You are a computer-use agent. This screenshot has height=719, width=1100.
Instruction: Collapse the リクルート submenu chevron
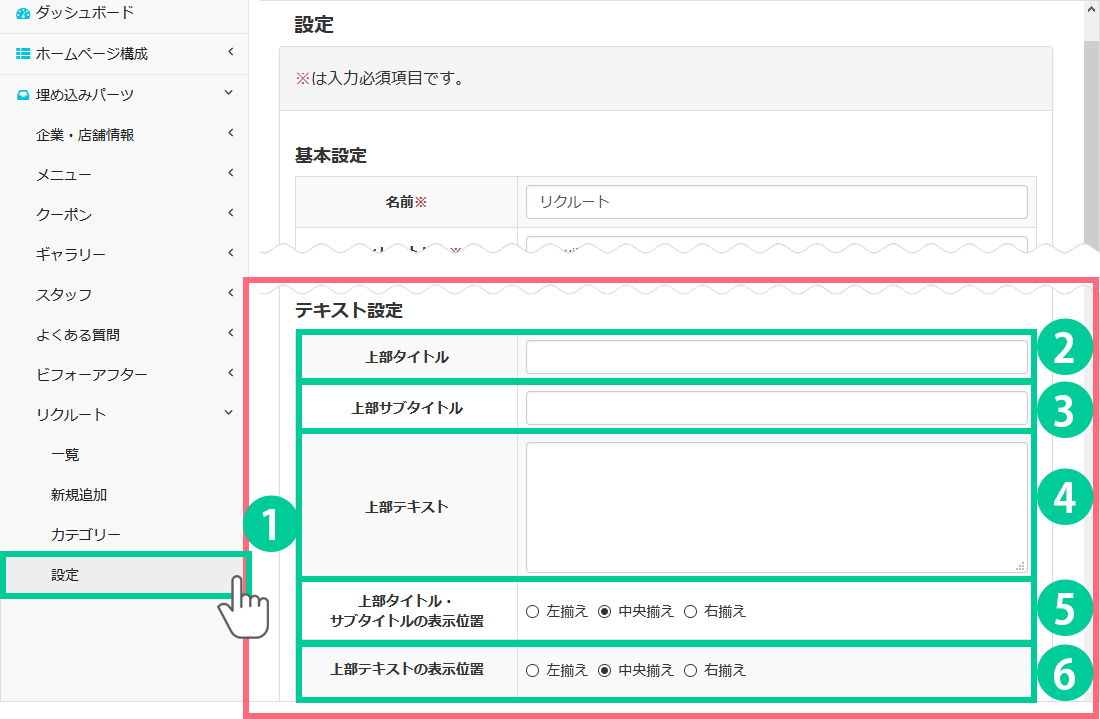(x=229, y=413)
